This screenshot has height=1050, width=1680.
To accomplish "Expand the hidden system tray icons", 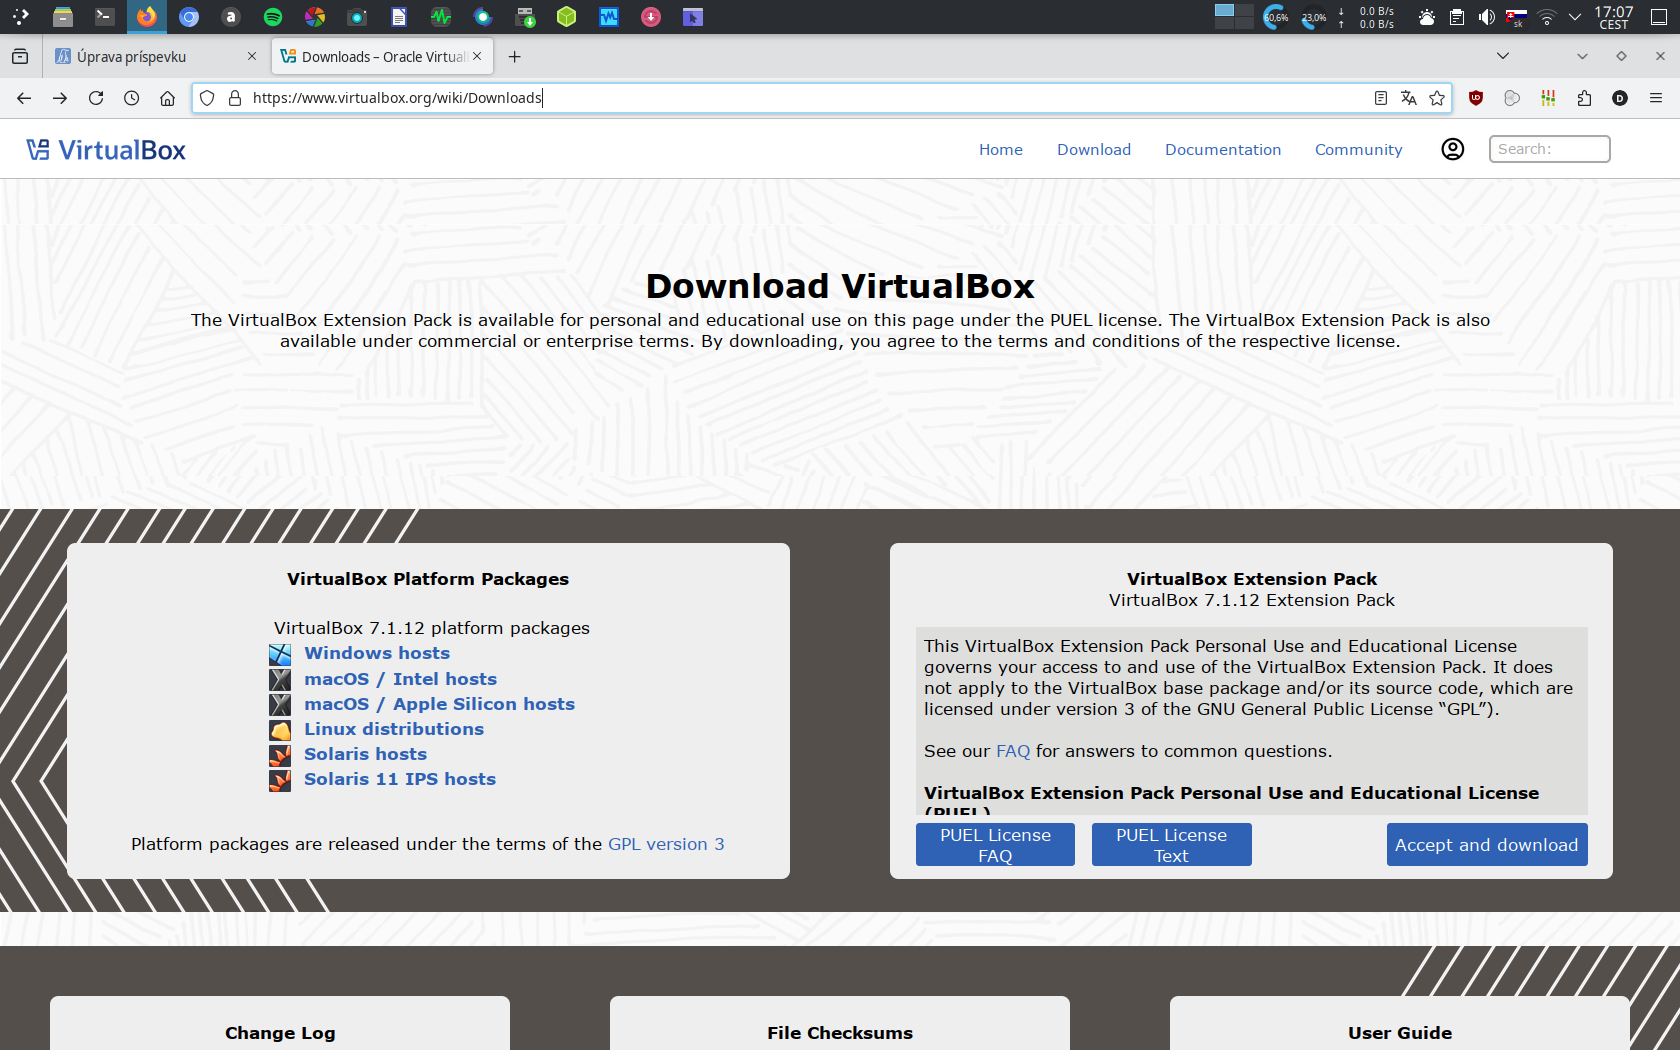I will click(x=1575, y=17).
